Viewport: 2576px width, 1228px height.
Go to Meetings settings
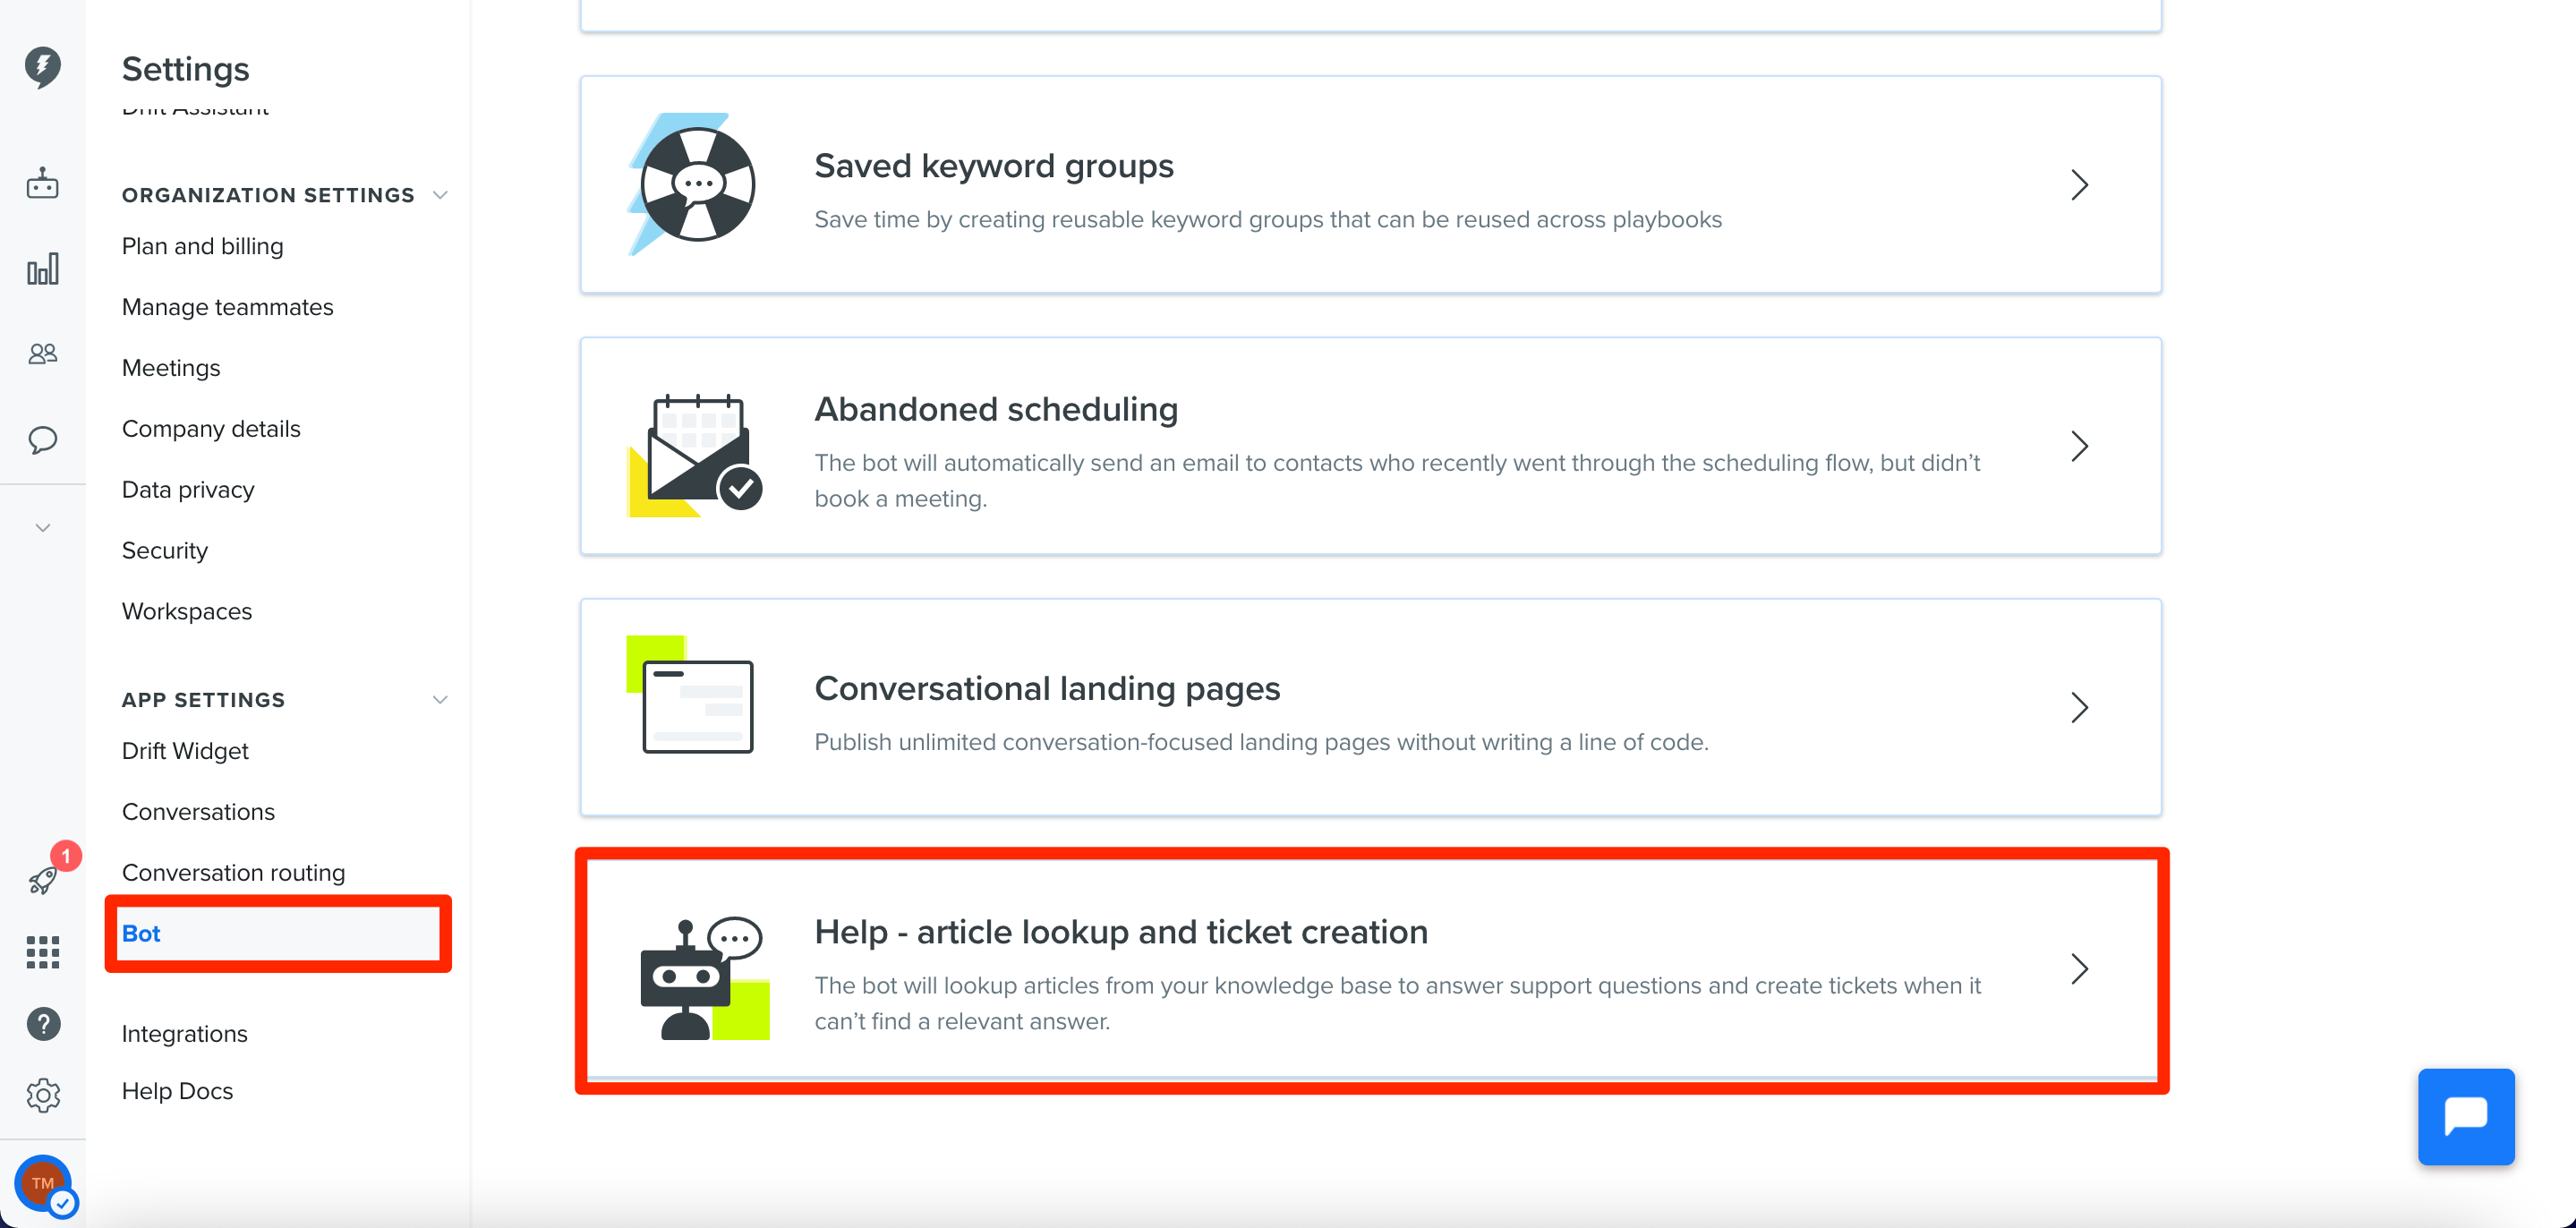(171, 368)
